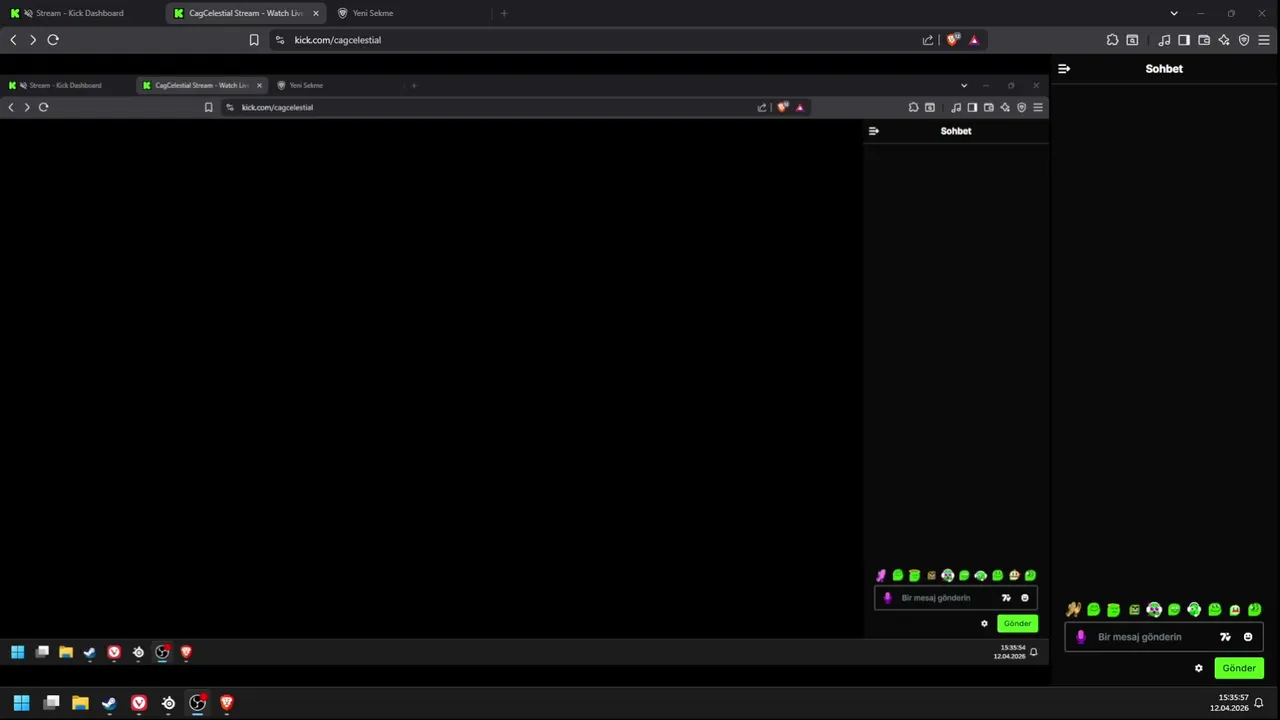This screenshot has width=1280, height=720.
Task: Close the CagCelestial Stream tab
Action: 316,13
